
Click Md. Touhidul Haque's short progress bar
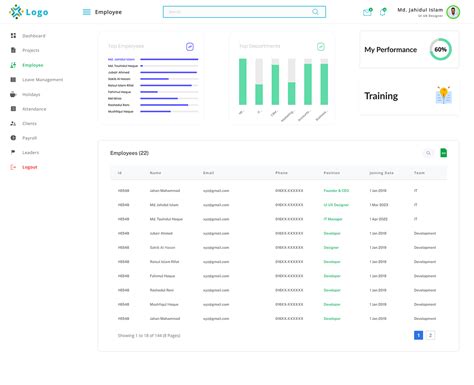coord(169,66)
